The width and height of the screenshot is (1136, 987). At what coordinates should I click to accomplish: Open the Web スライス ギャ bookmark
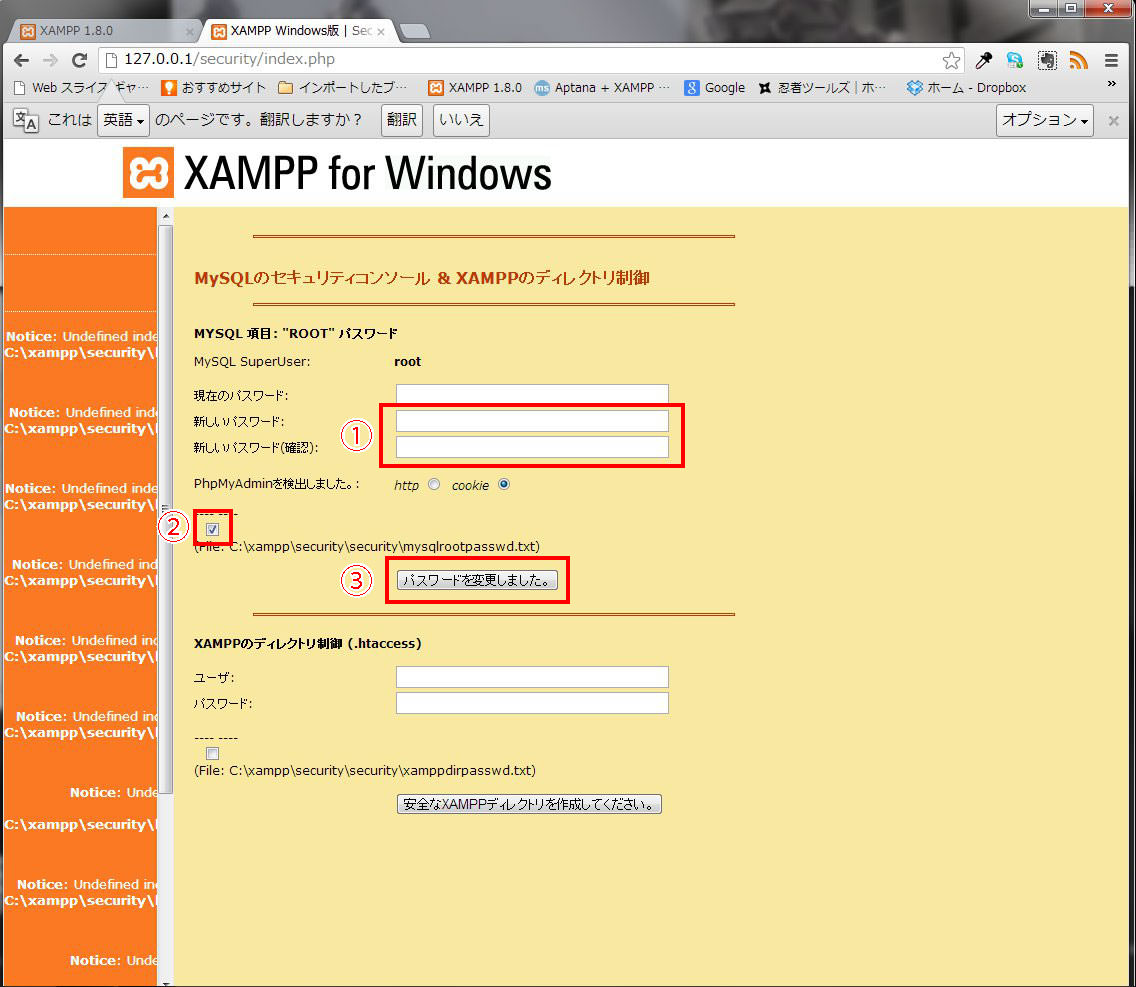coord(81,88)
